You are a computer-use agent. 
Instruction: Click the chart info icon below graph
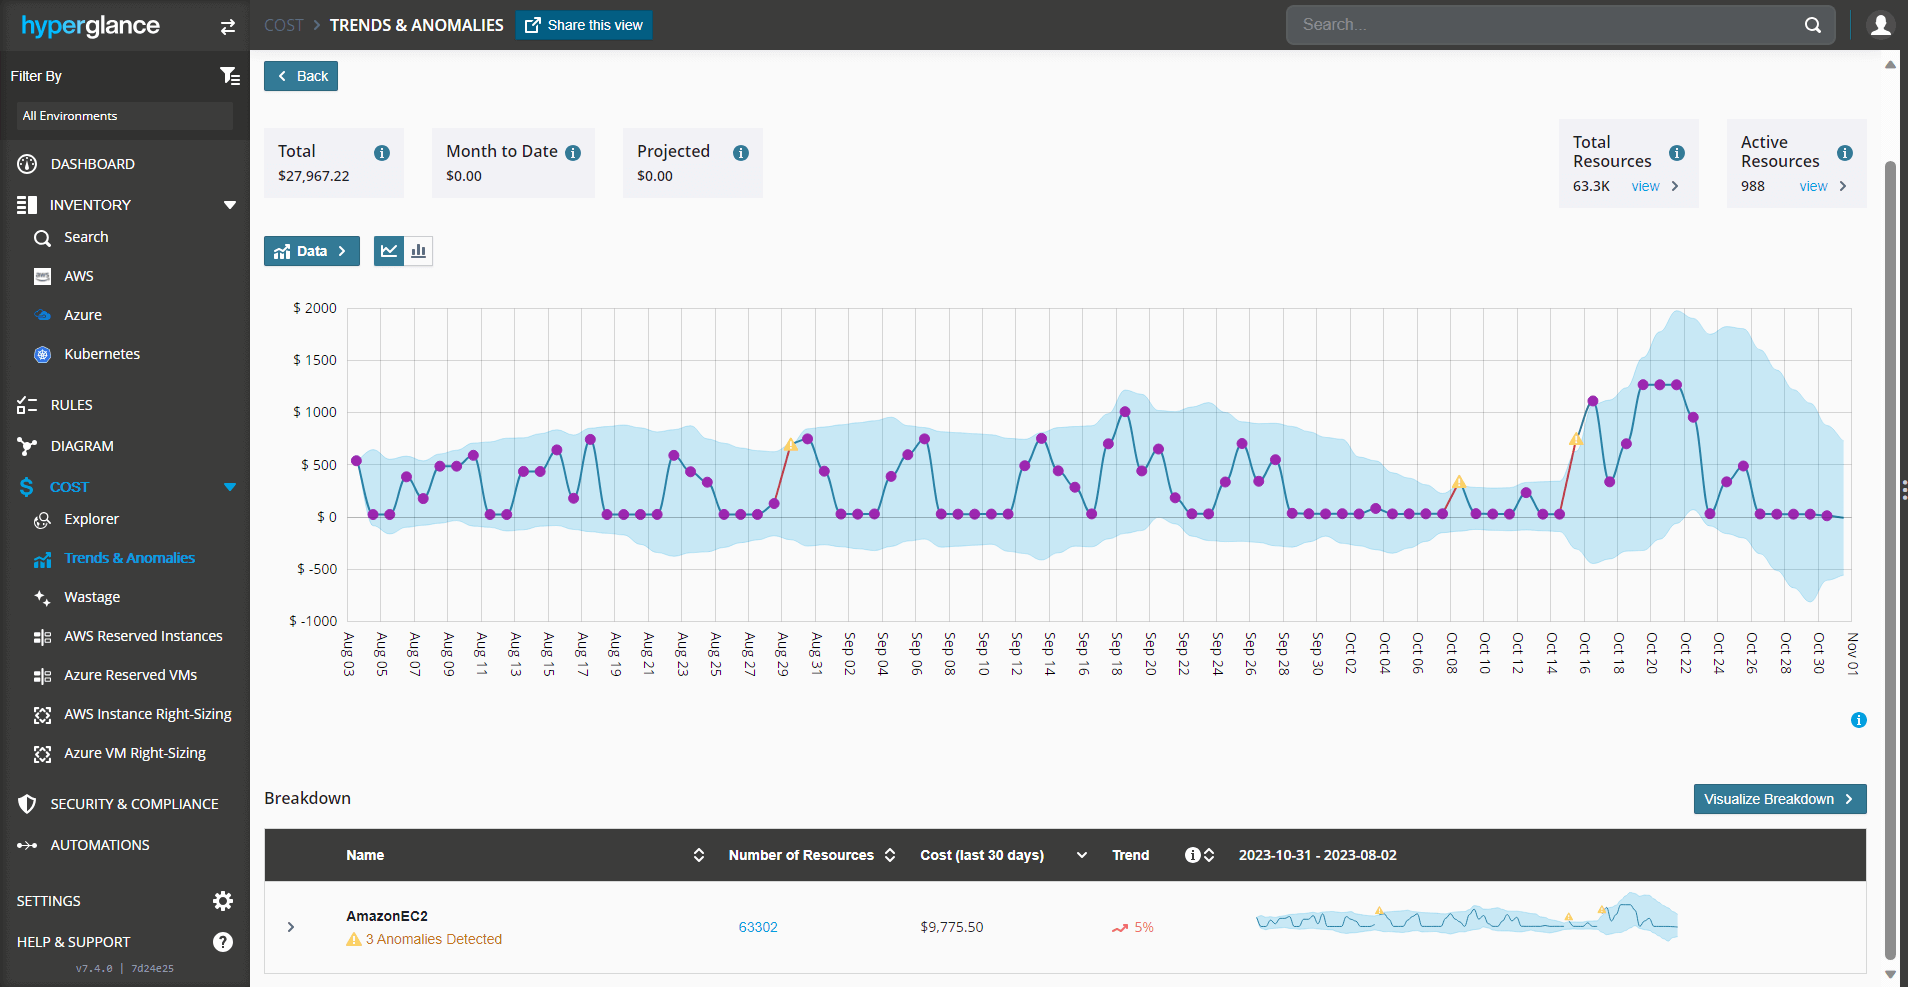1858,720
